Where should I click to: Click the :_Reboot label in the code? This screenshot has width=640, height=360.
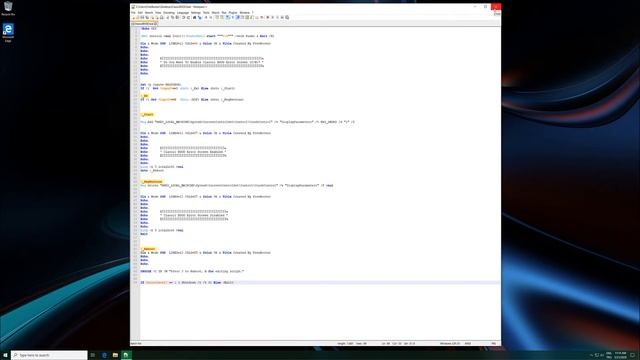pyautogui.click(x=148, y=249)
